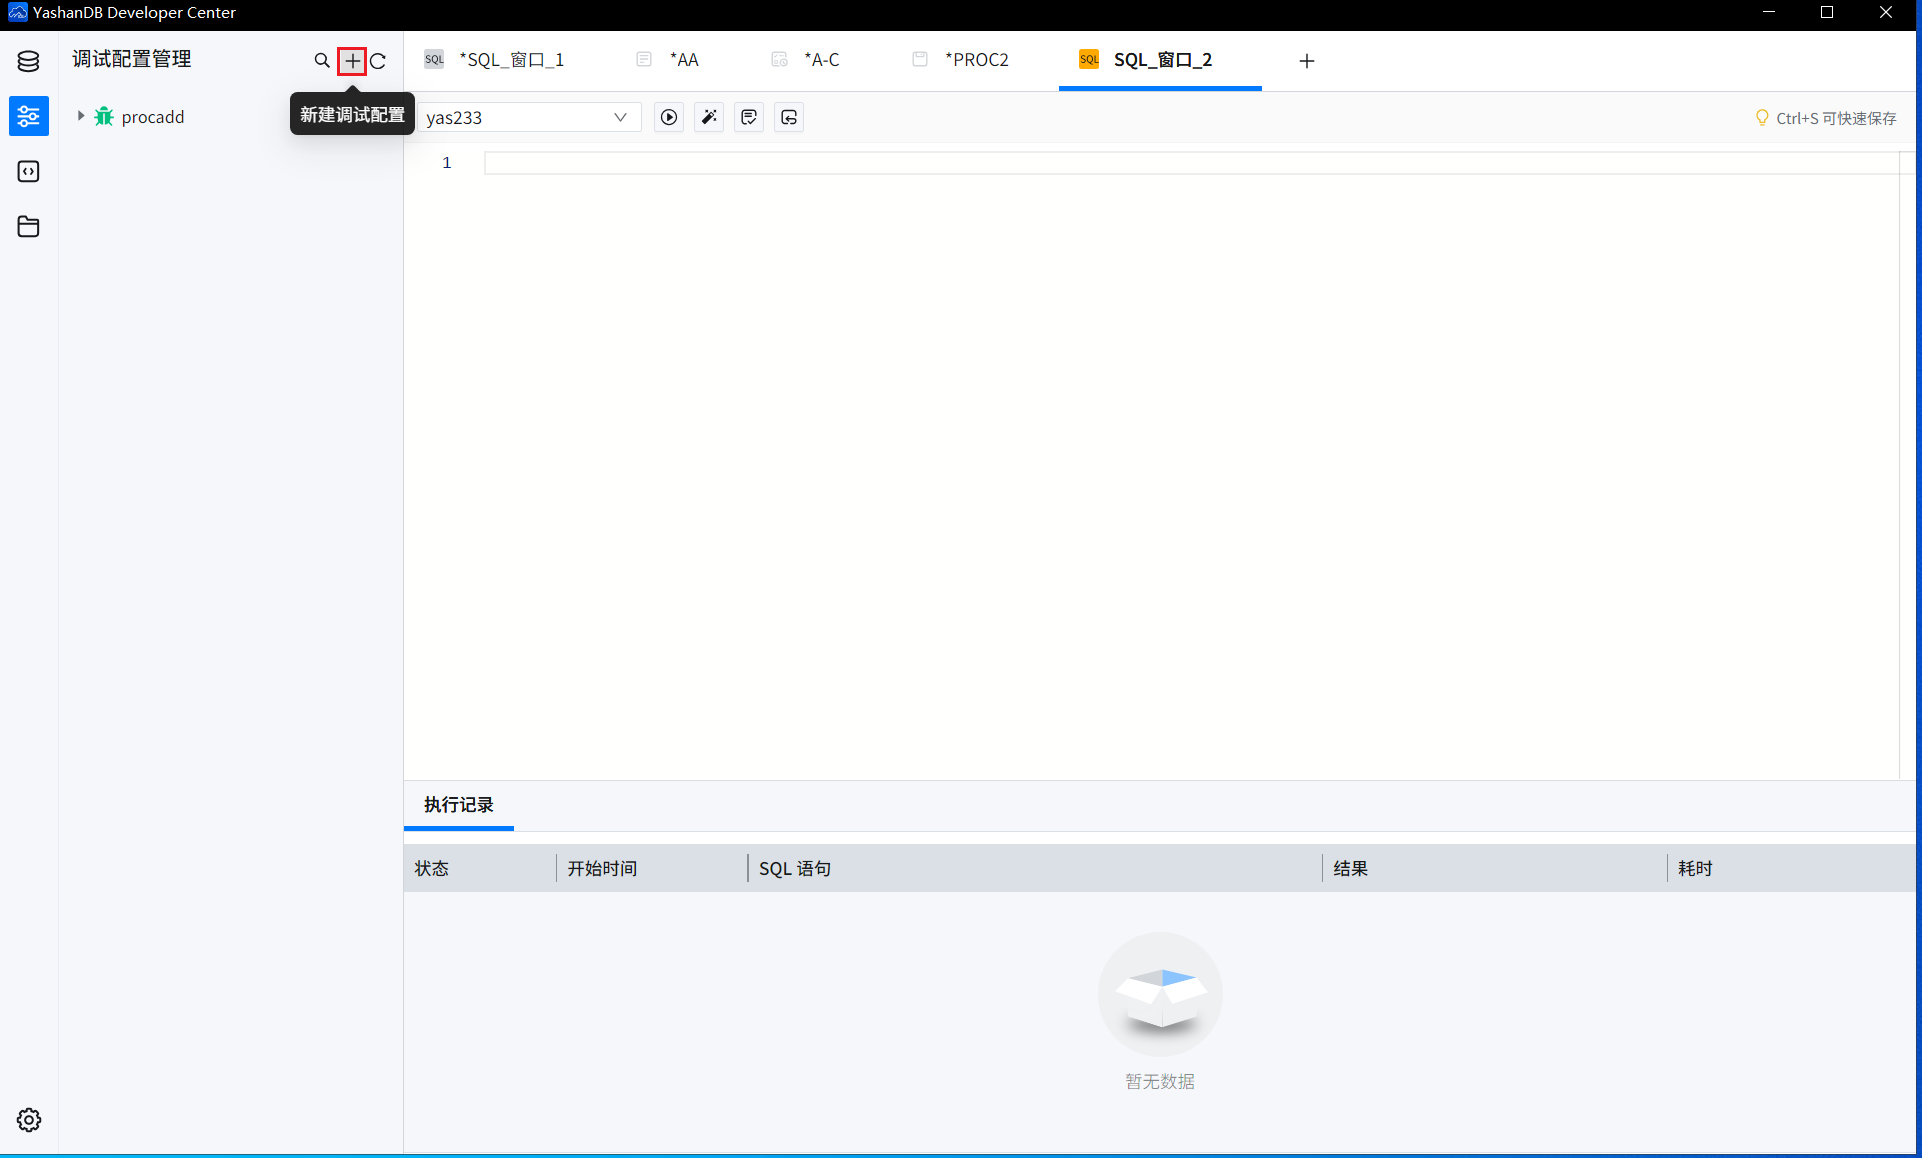The image size is (1922, 1158).
Task: Open the yas233 connection dropdown
Action: point(528,117)
